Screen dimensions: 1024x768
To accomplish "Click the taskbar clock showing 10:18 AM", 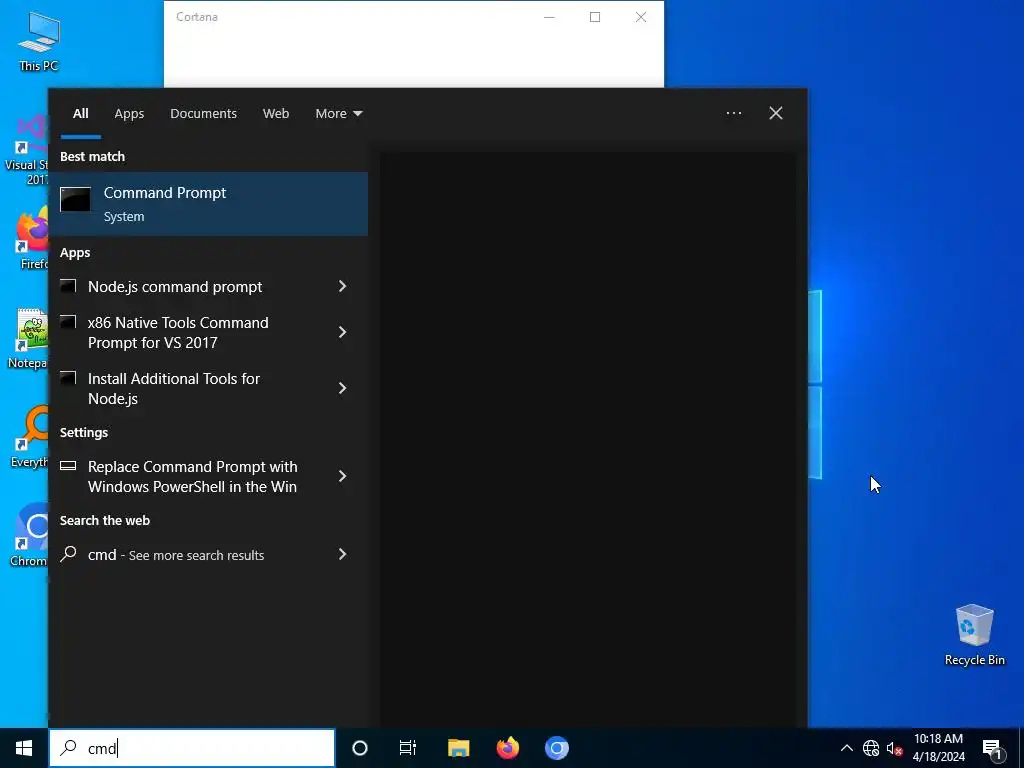I will click(938, 748).
